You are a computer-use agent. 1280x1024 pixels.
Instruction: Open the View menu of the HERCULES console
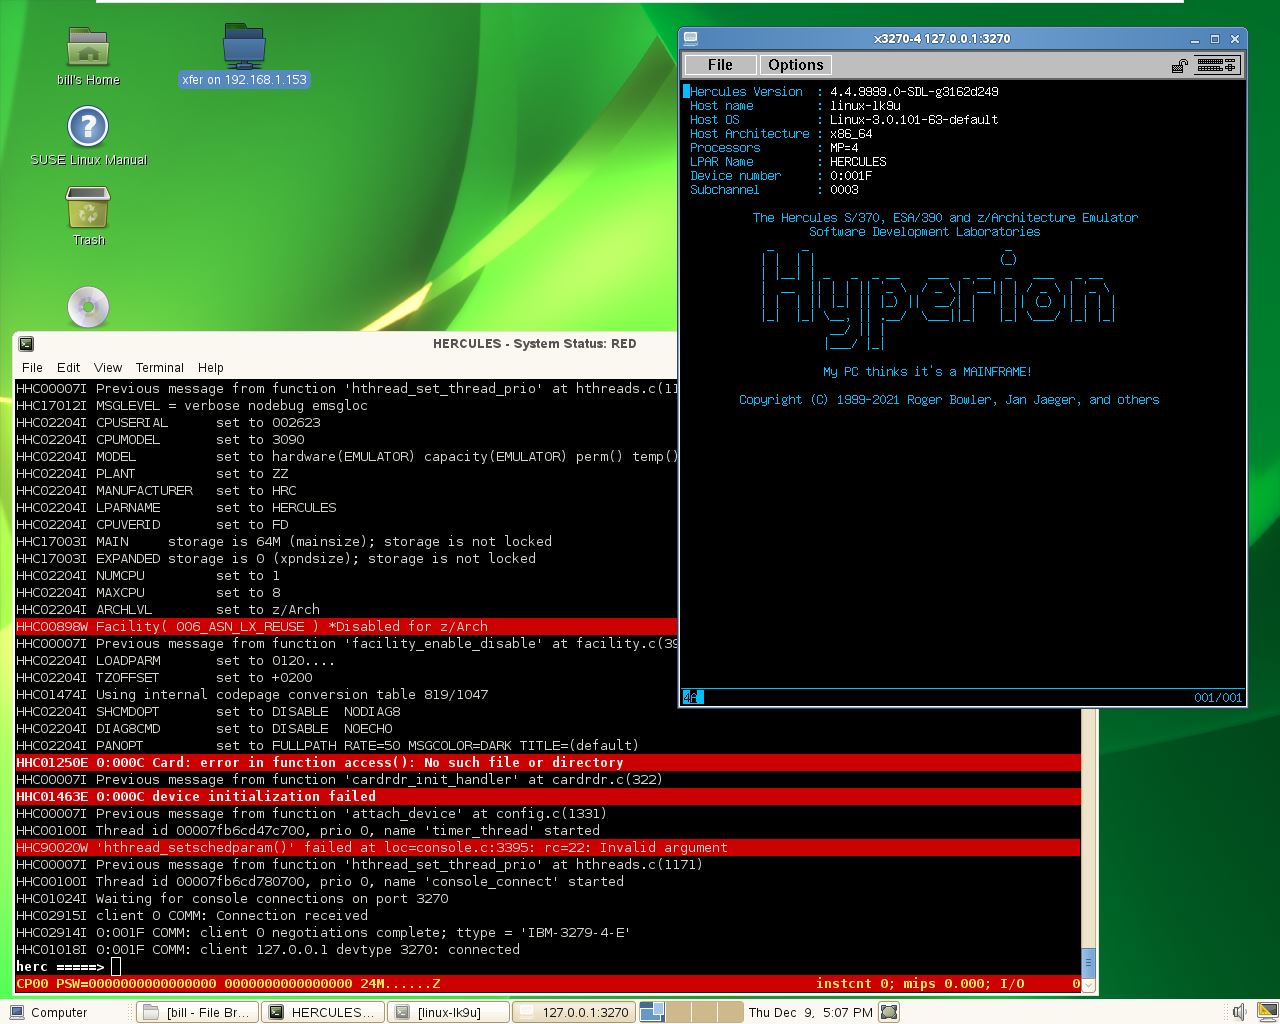107,367
